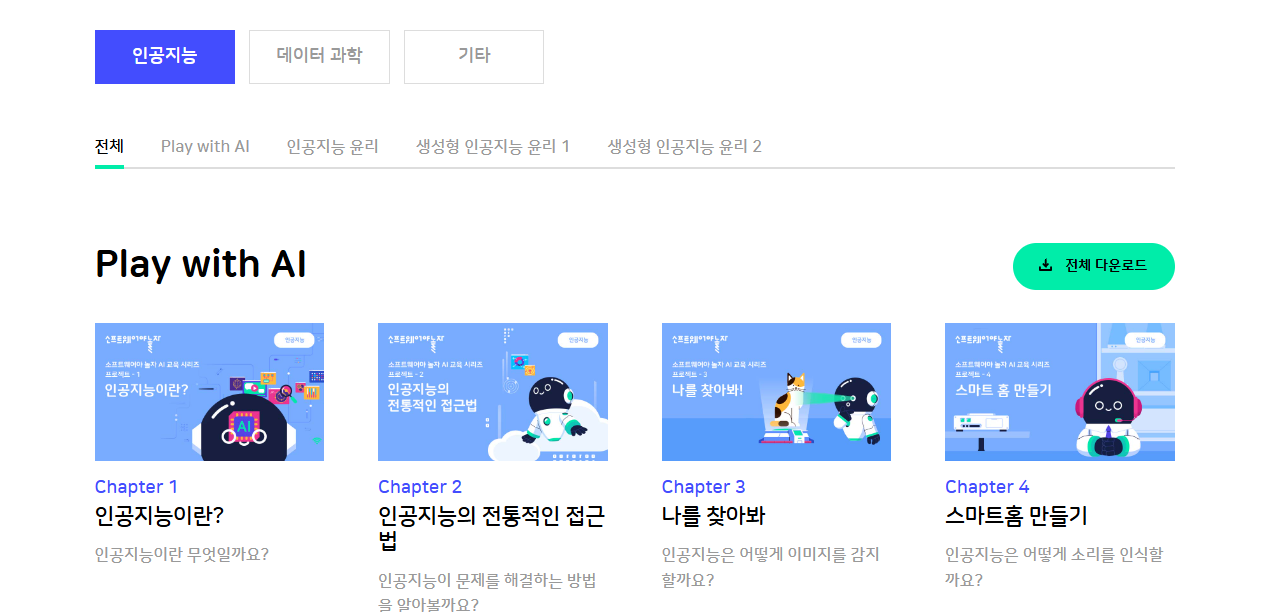The width and height of the screenshot is (1265, 612).
Task: Click the 인공지능 badge on Chapter 4 thumbnail
Action: pyautogui.click(x=1145, y=340)
